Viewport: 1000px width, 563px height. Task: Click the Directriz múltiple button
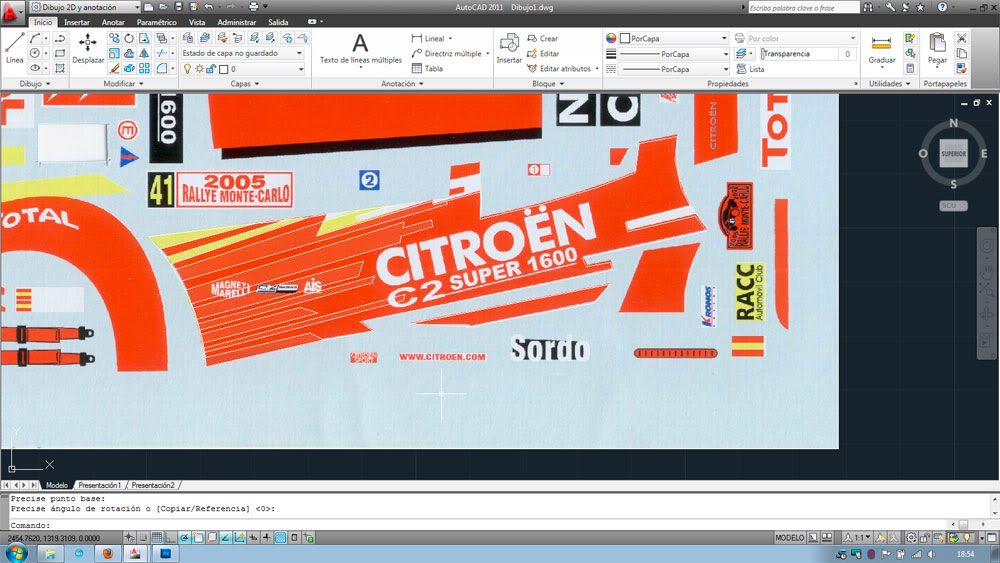click(x=450, y=54)
